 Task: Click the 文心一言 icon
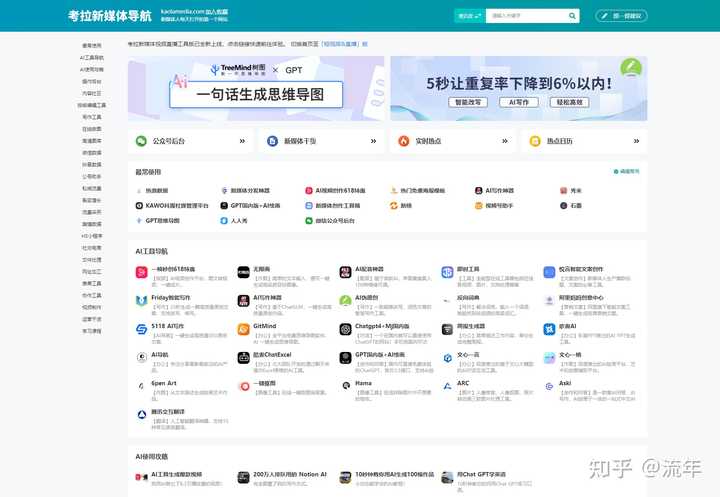coord(447,358)
